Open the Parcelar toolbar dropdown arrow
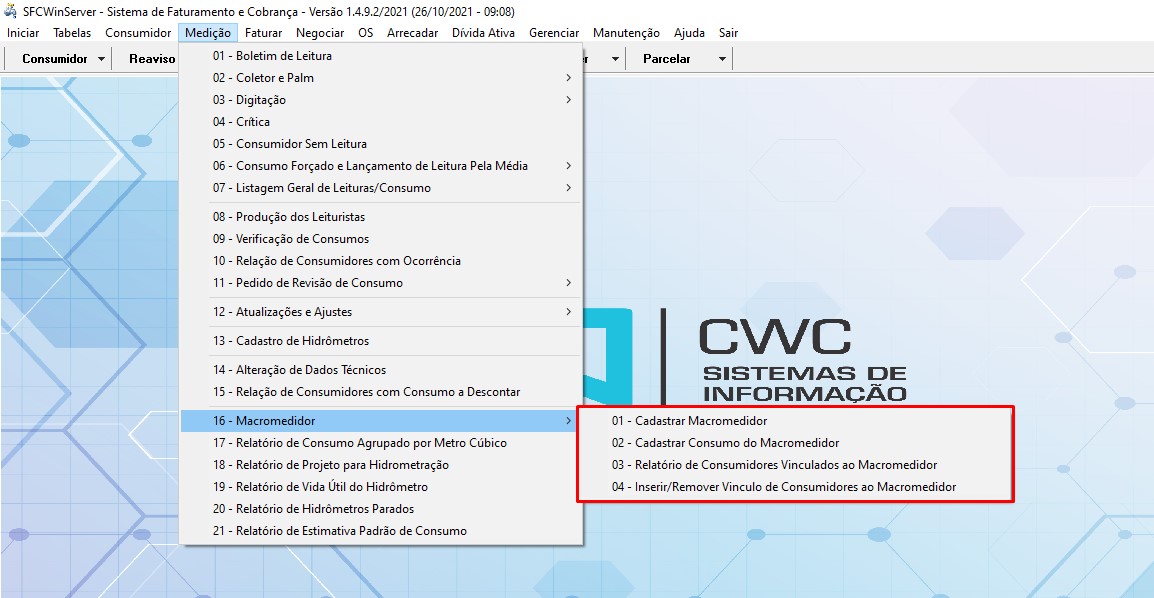The image size is (1154, 598). 722,59
